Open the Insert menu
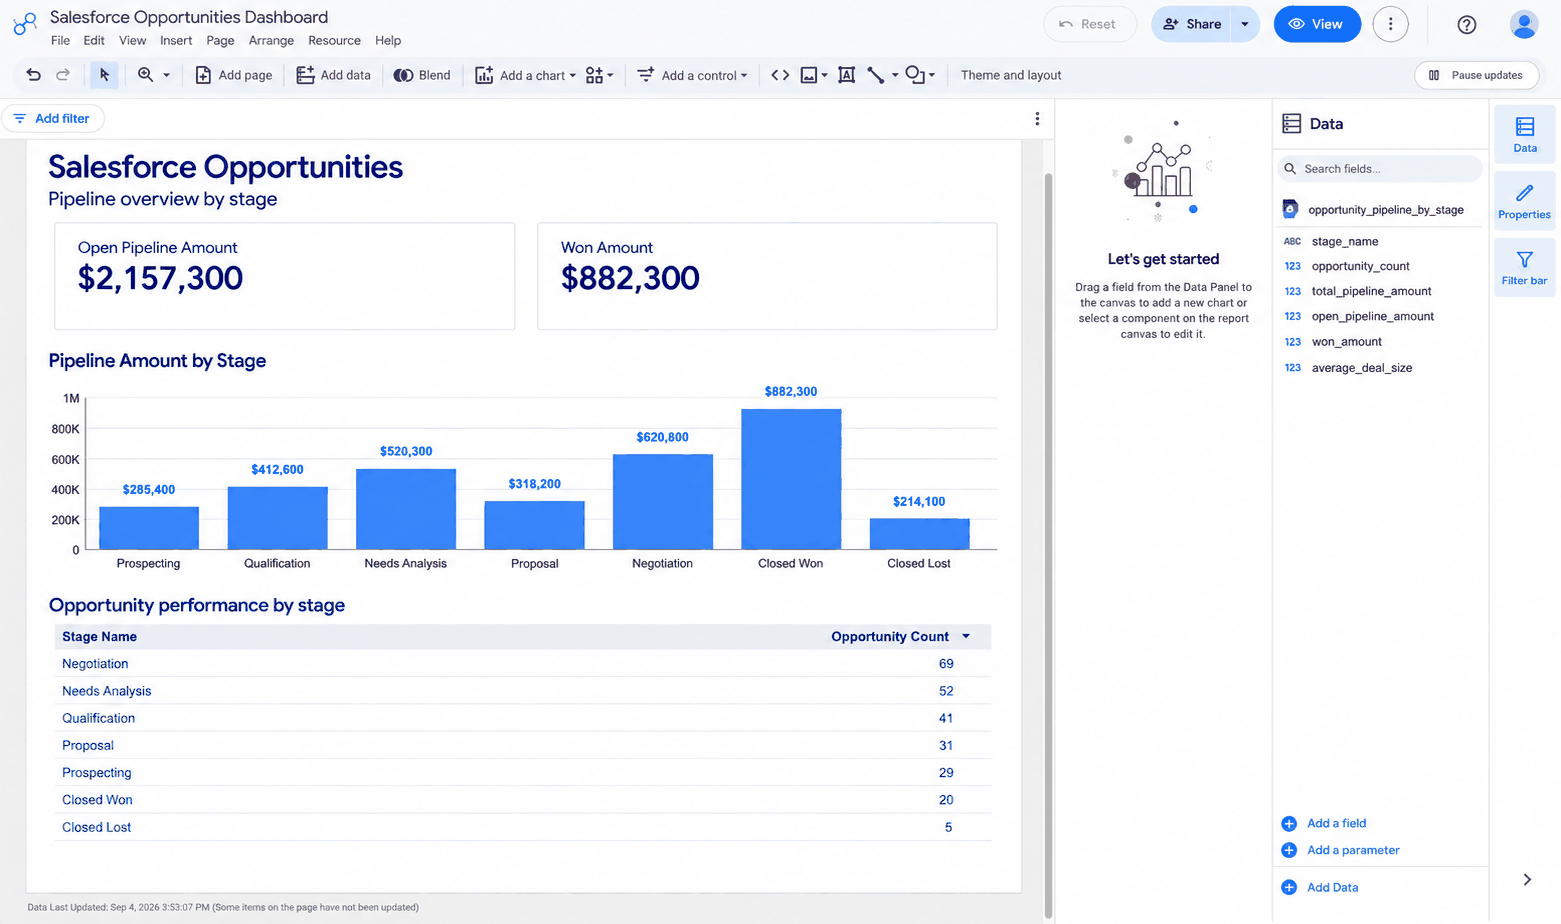 coord(176,41)
